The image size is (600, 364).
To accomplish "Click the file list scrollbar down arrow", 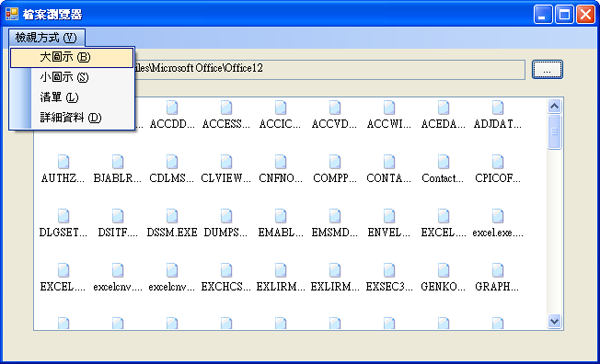I will point(554,321).
